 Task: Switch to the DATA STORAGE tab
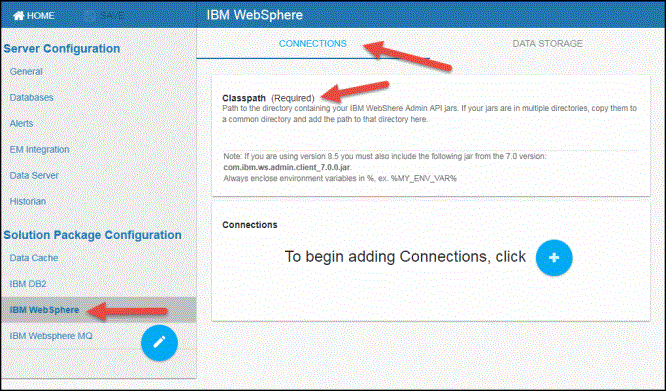coord(547,43)
